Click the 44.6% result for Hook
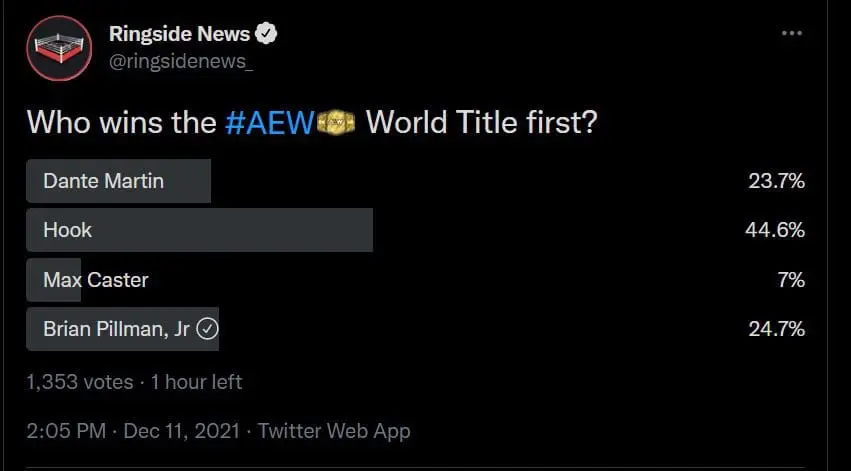This screenshot has height=471, width=851. [x=775, y=230]
